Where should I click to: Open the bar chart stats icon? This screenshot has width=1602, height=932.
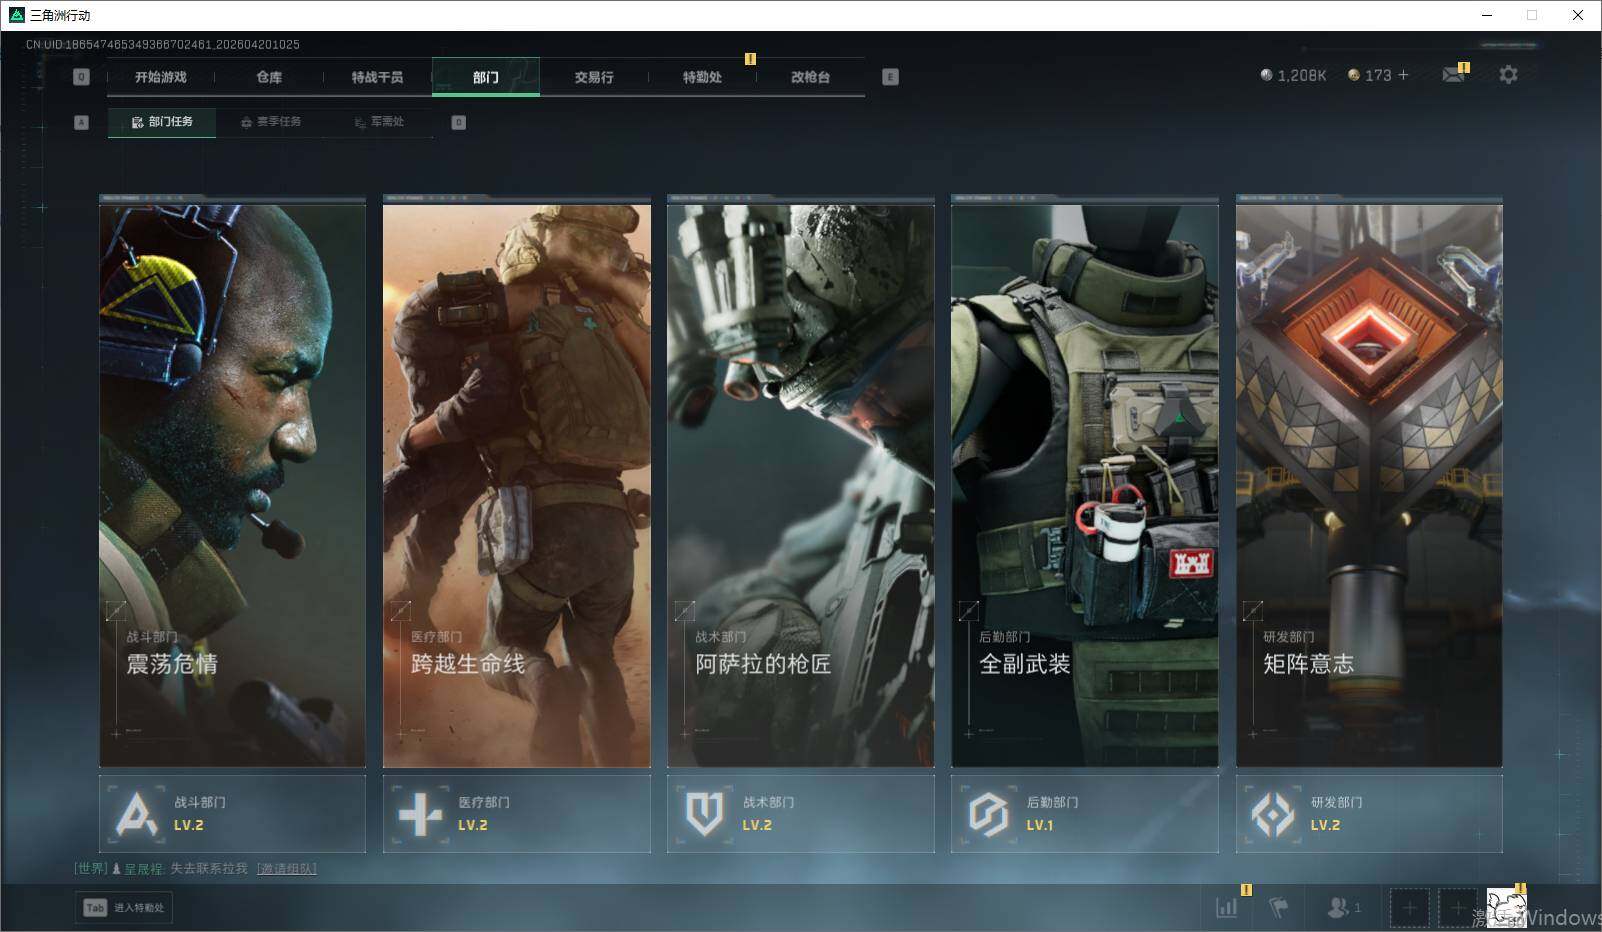[x=1226, y=908]
